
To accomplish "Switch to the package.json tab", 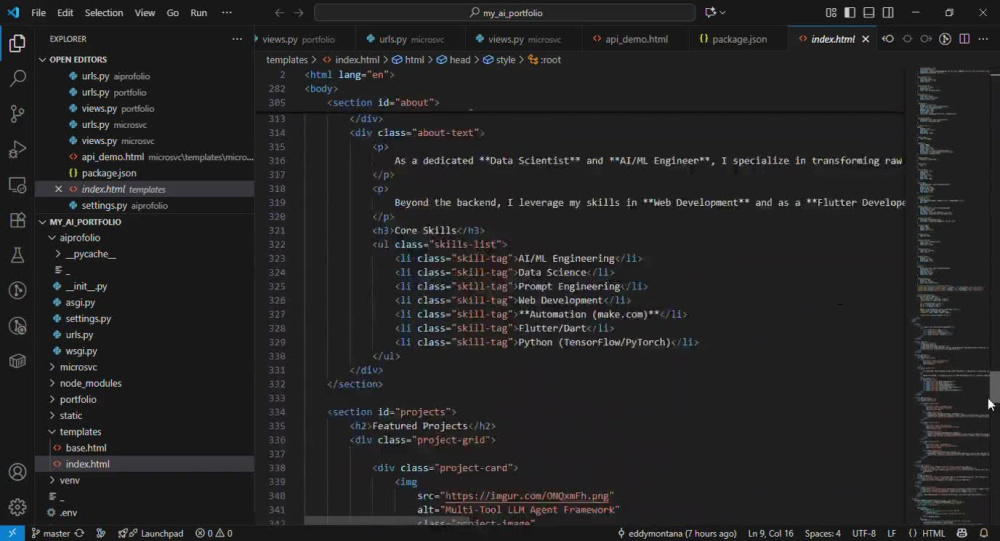I will coord(733,39).
